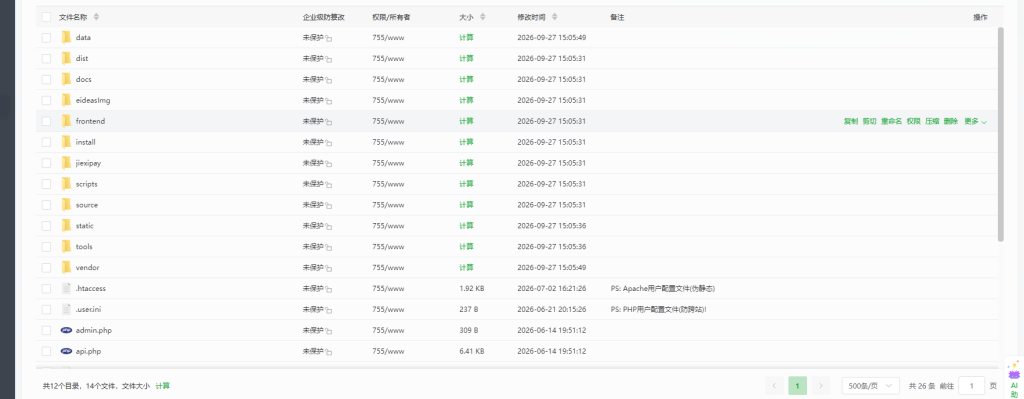Click 权限 in frontend row
Viewport: 1024px width, 399px height.
coord(913,121)
